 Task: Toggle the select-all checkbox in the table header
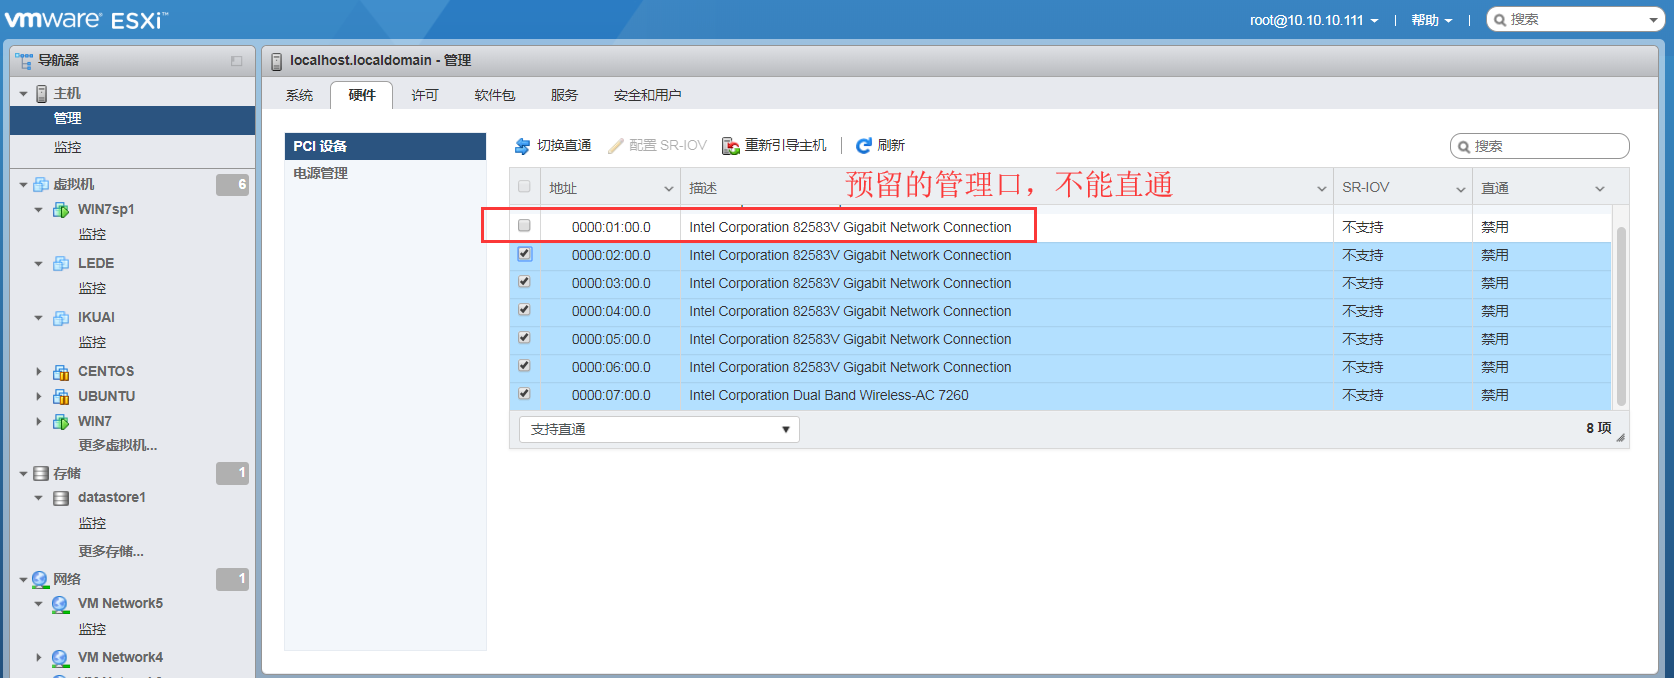tap(524, 187)
